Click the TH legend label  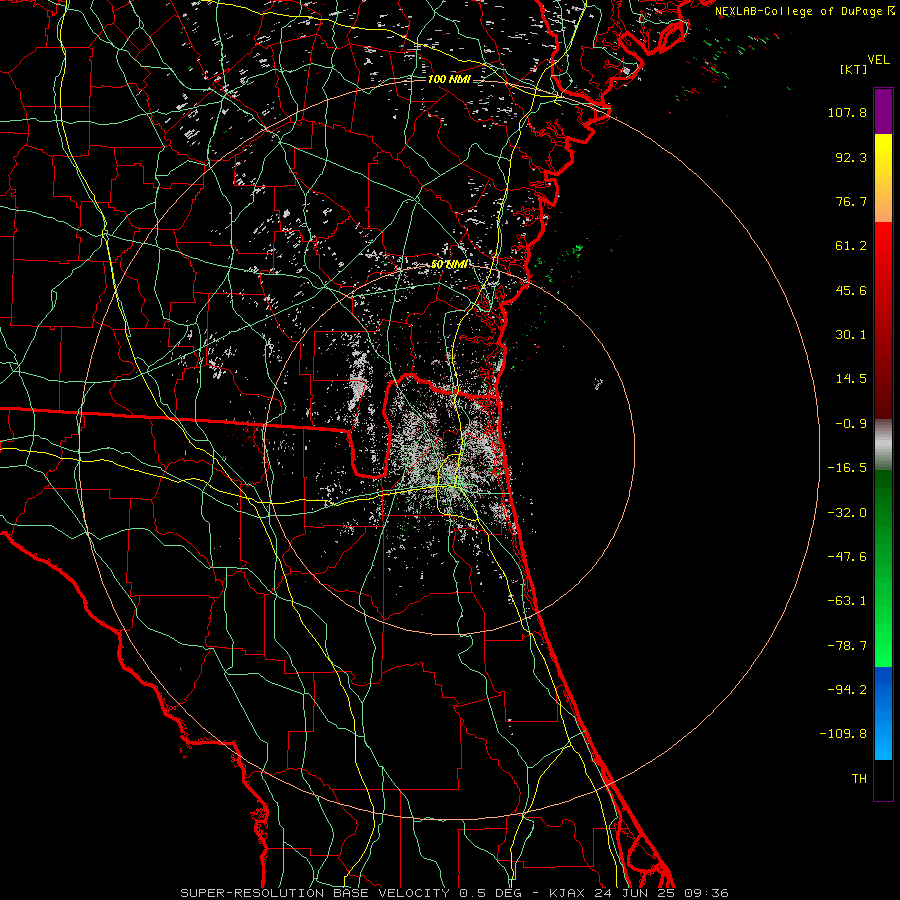tap(859, 779)
